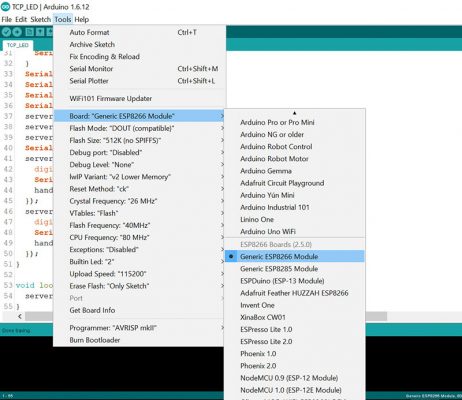Expand Flash Size: 512K submenu
462x400 pixels.
tap(139, 140)
